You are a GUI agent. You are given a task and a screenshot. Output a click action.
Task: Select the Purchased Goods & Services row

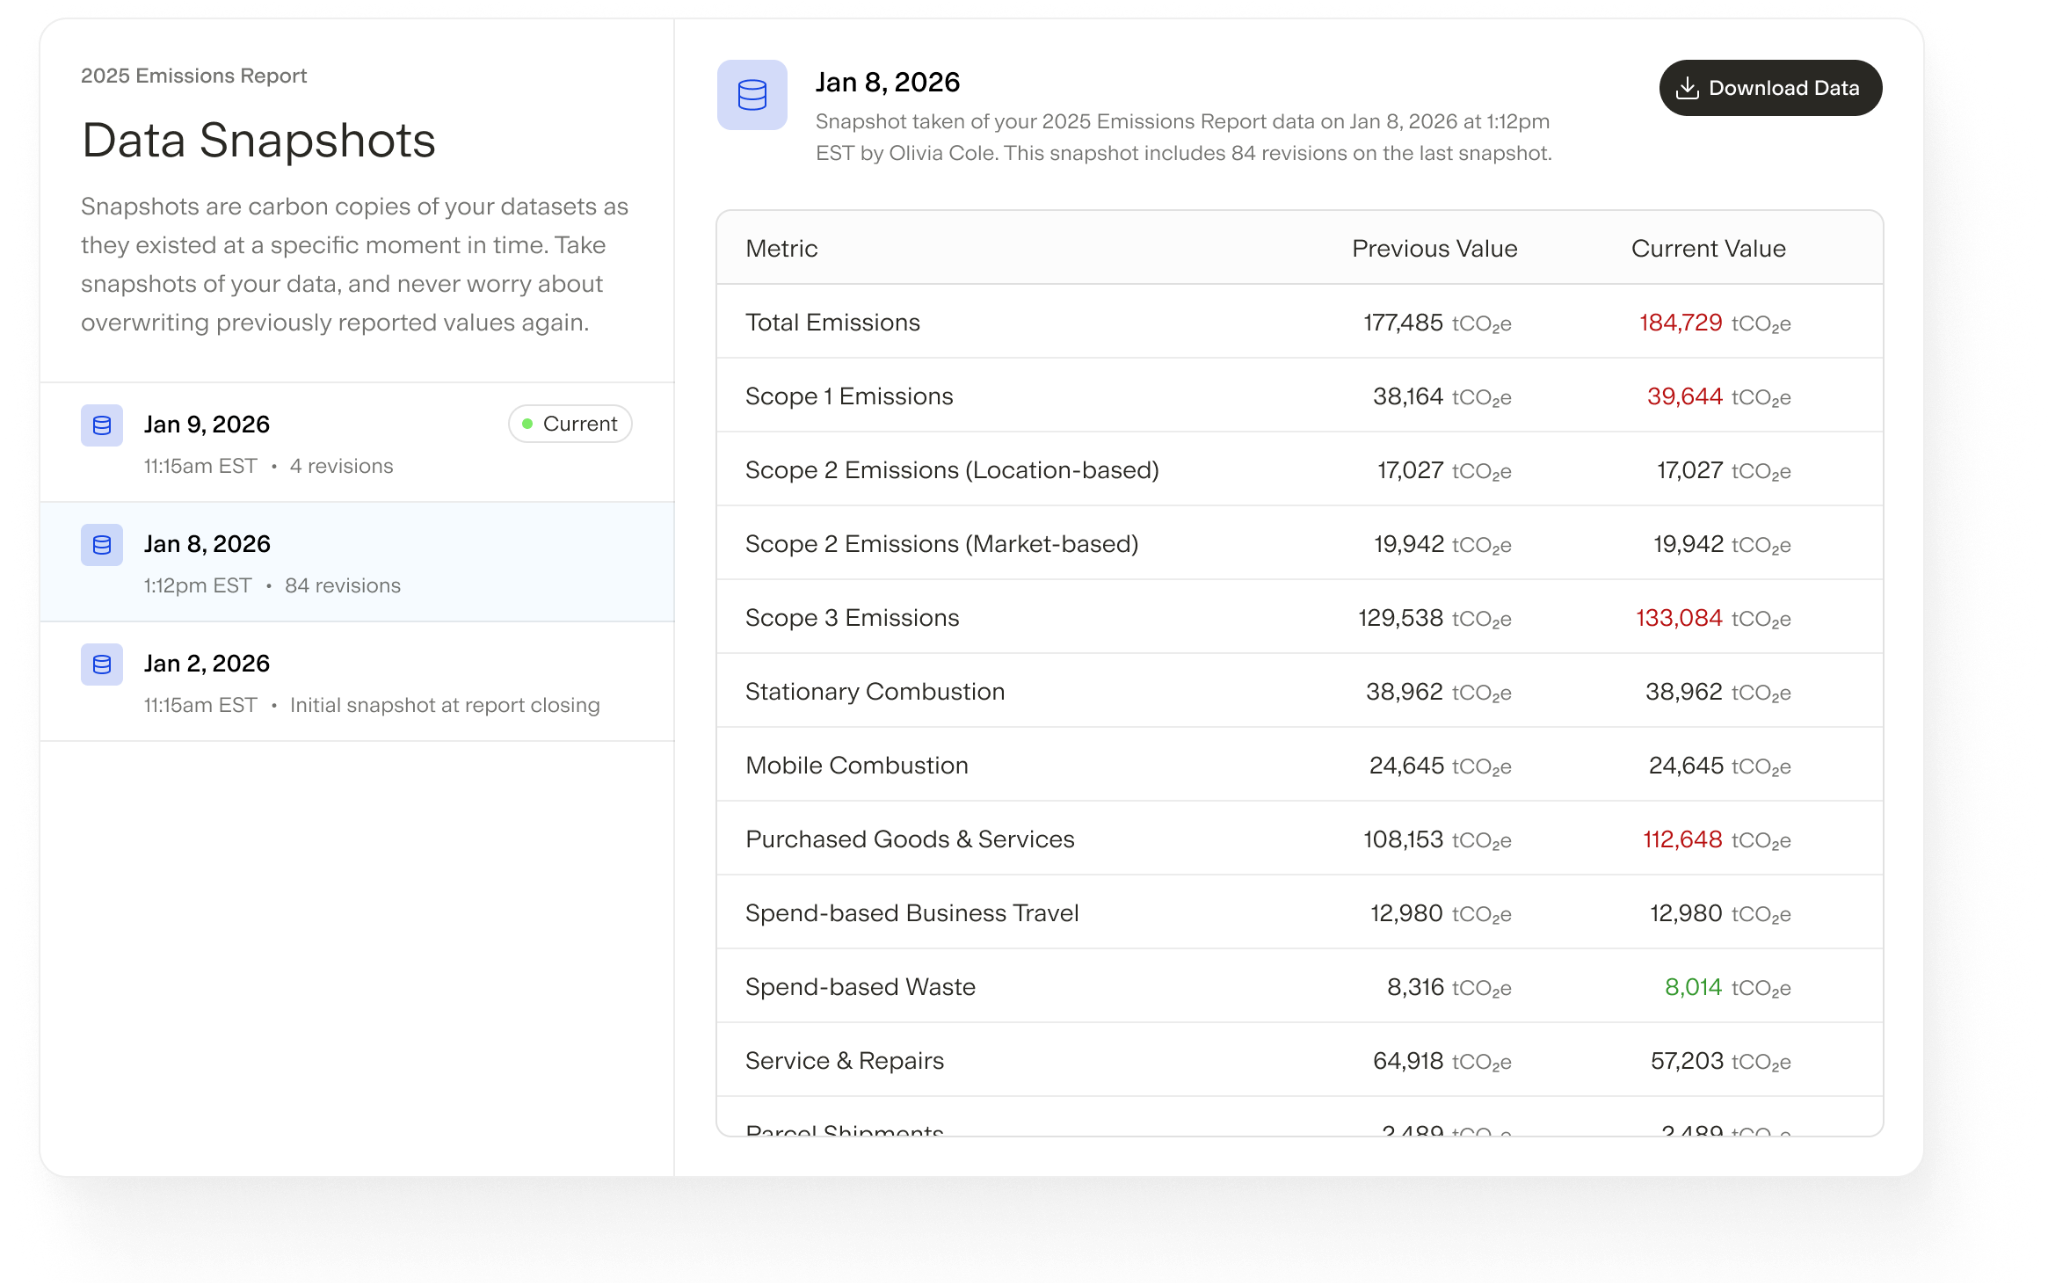[x=909, y=839]
